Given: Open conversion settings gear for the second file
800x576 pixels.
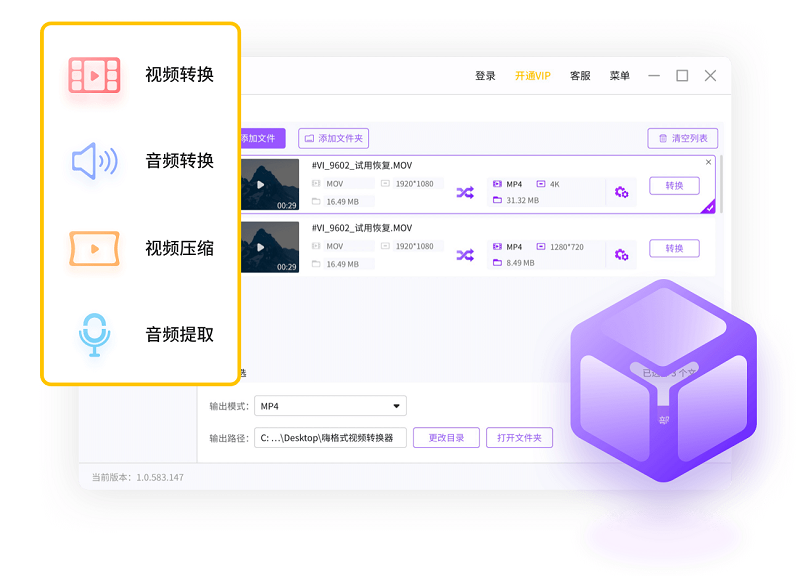Looking at the screenshot, I should (x=622, y=256).
